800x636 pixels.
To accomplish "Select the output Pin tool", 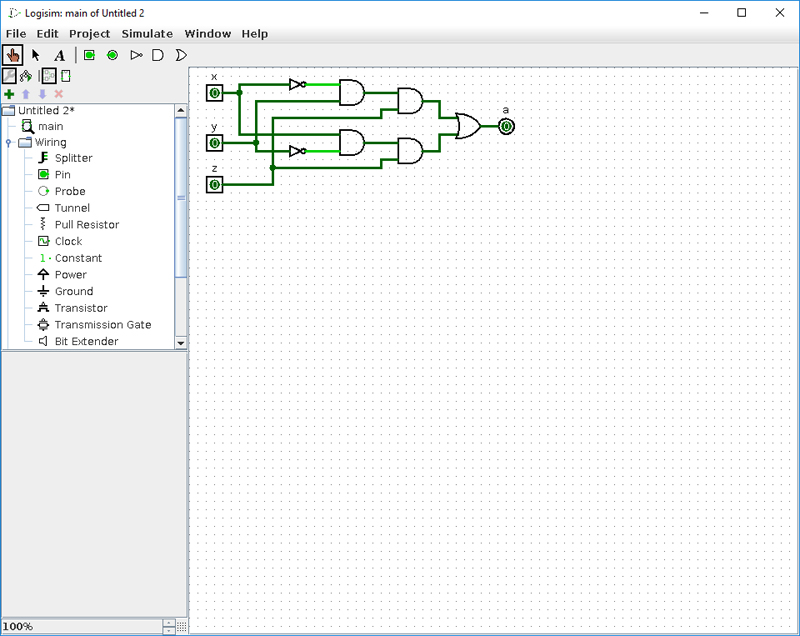I will (x=113, y=55).
